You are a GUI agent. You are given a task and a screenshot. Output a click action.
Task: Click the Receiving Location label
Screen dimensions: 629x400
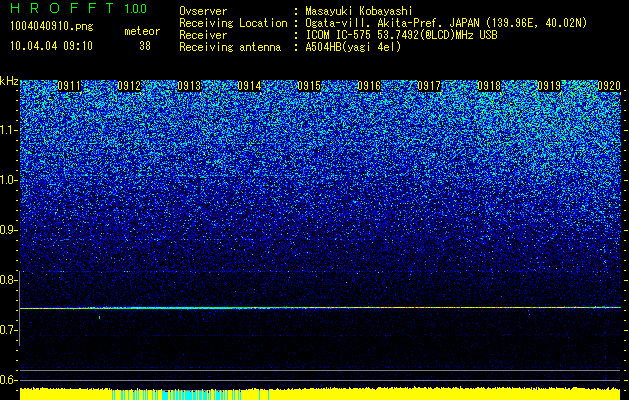[233, 23]
